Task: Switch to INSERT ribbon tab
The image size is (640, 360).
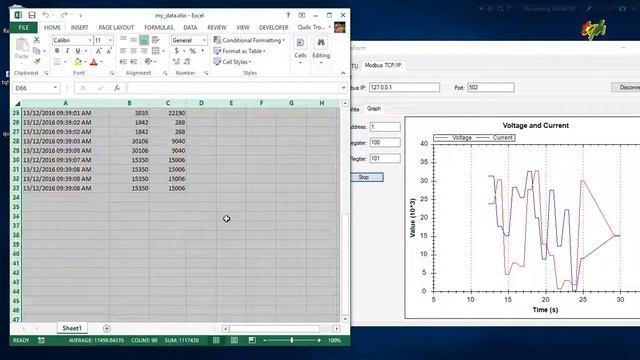Action: [x=79, y=27]
